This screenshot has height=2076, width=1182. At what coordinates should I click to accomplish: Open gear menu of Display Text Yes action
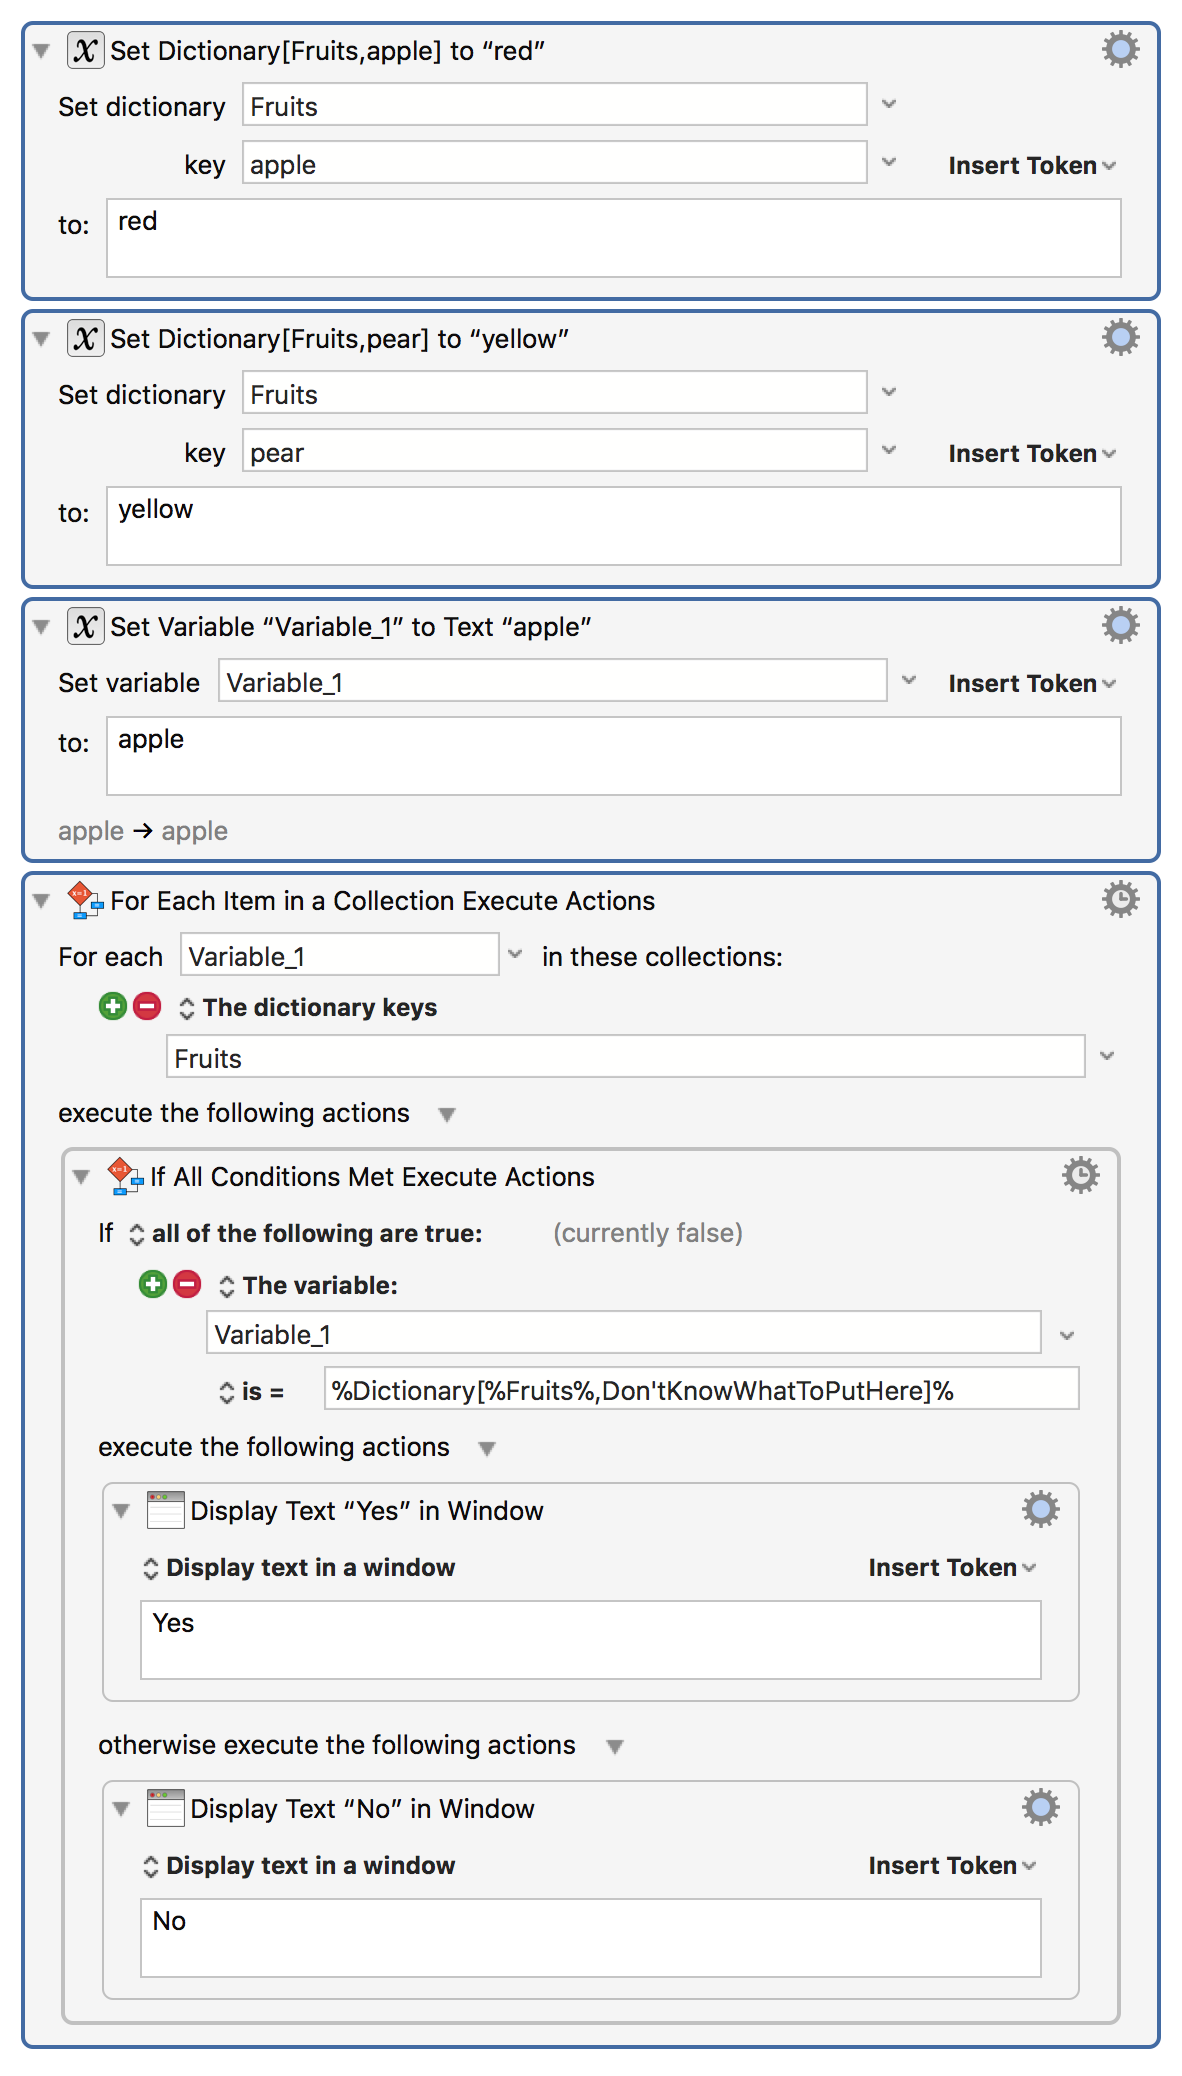click(1040, 1509)
